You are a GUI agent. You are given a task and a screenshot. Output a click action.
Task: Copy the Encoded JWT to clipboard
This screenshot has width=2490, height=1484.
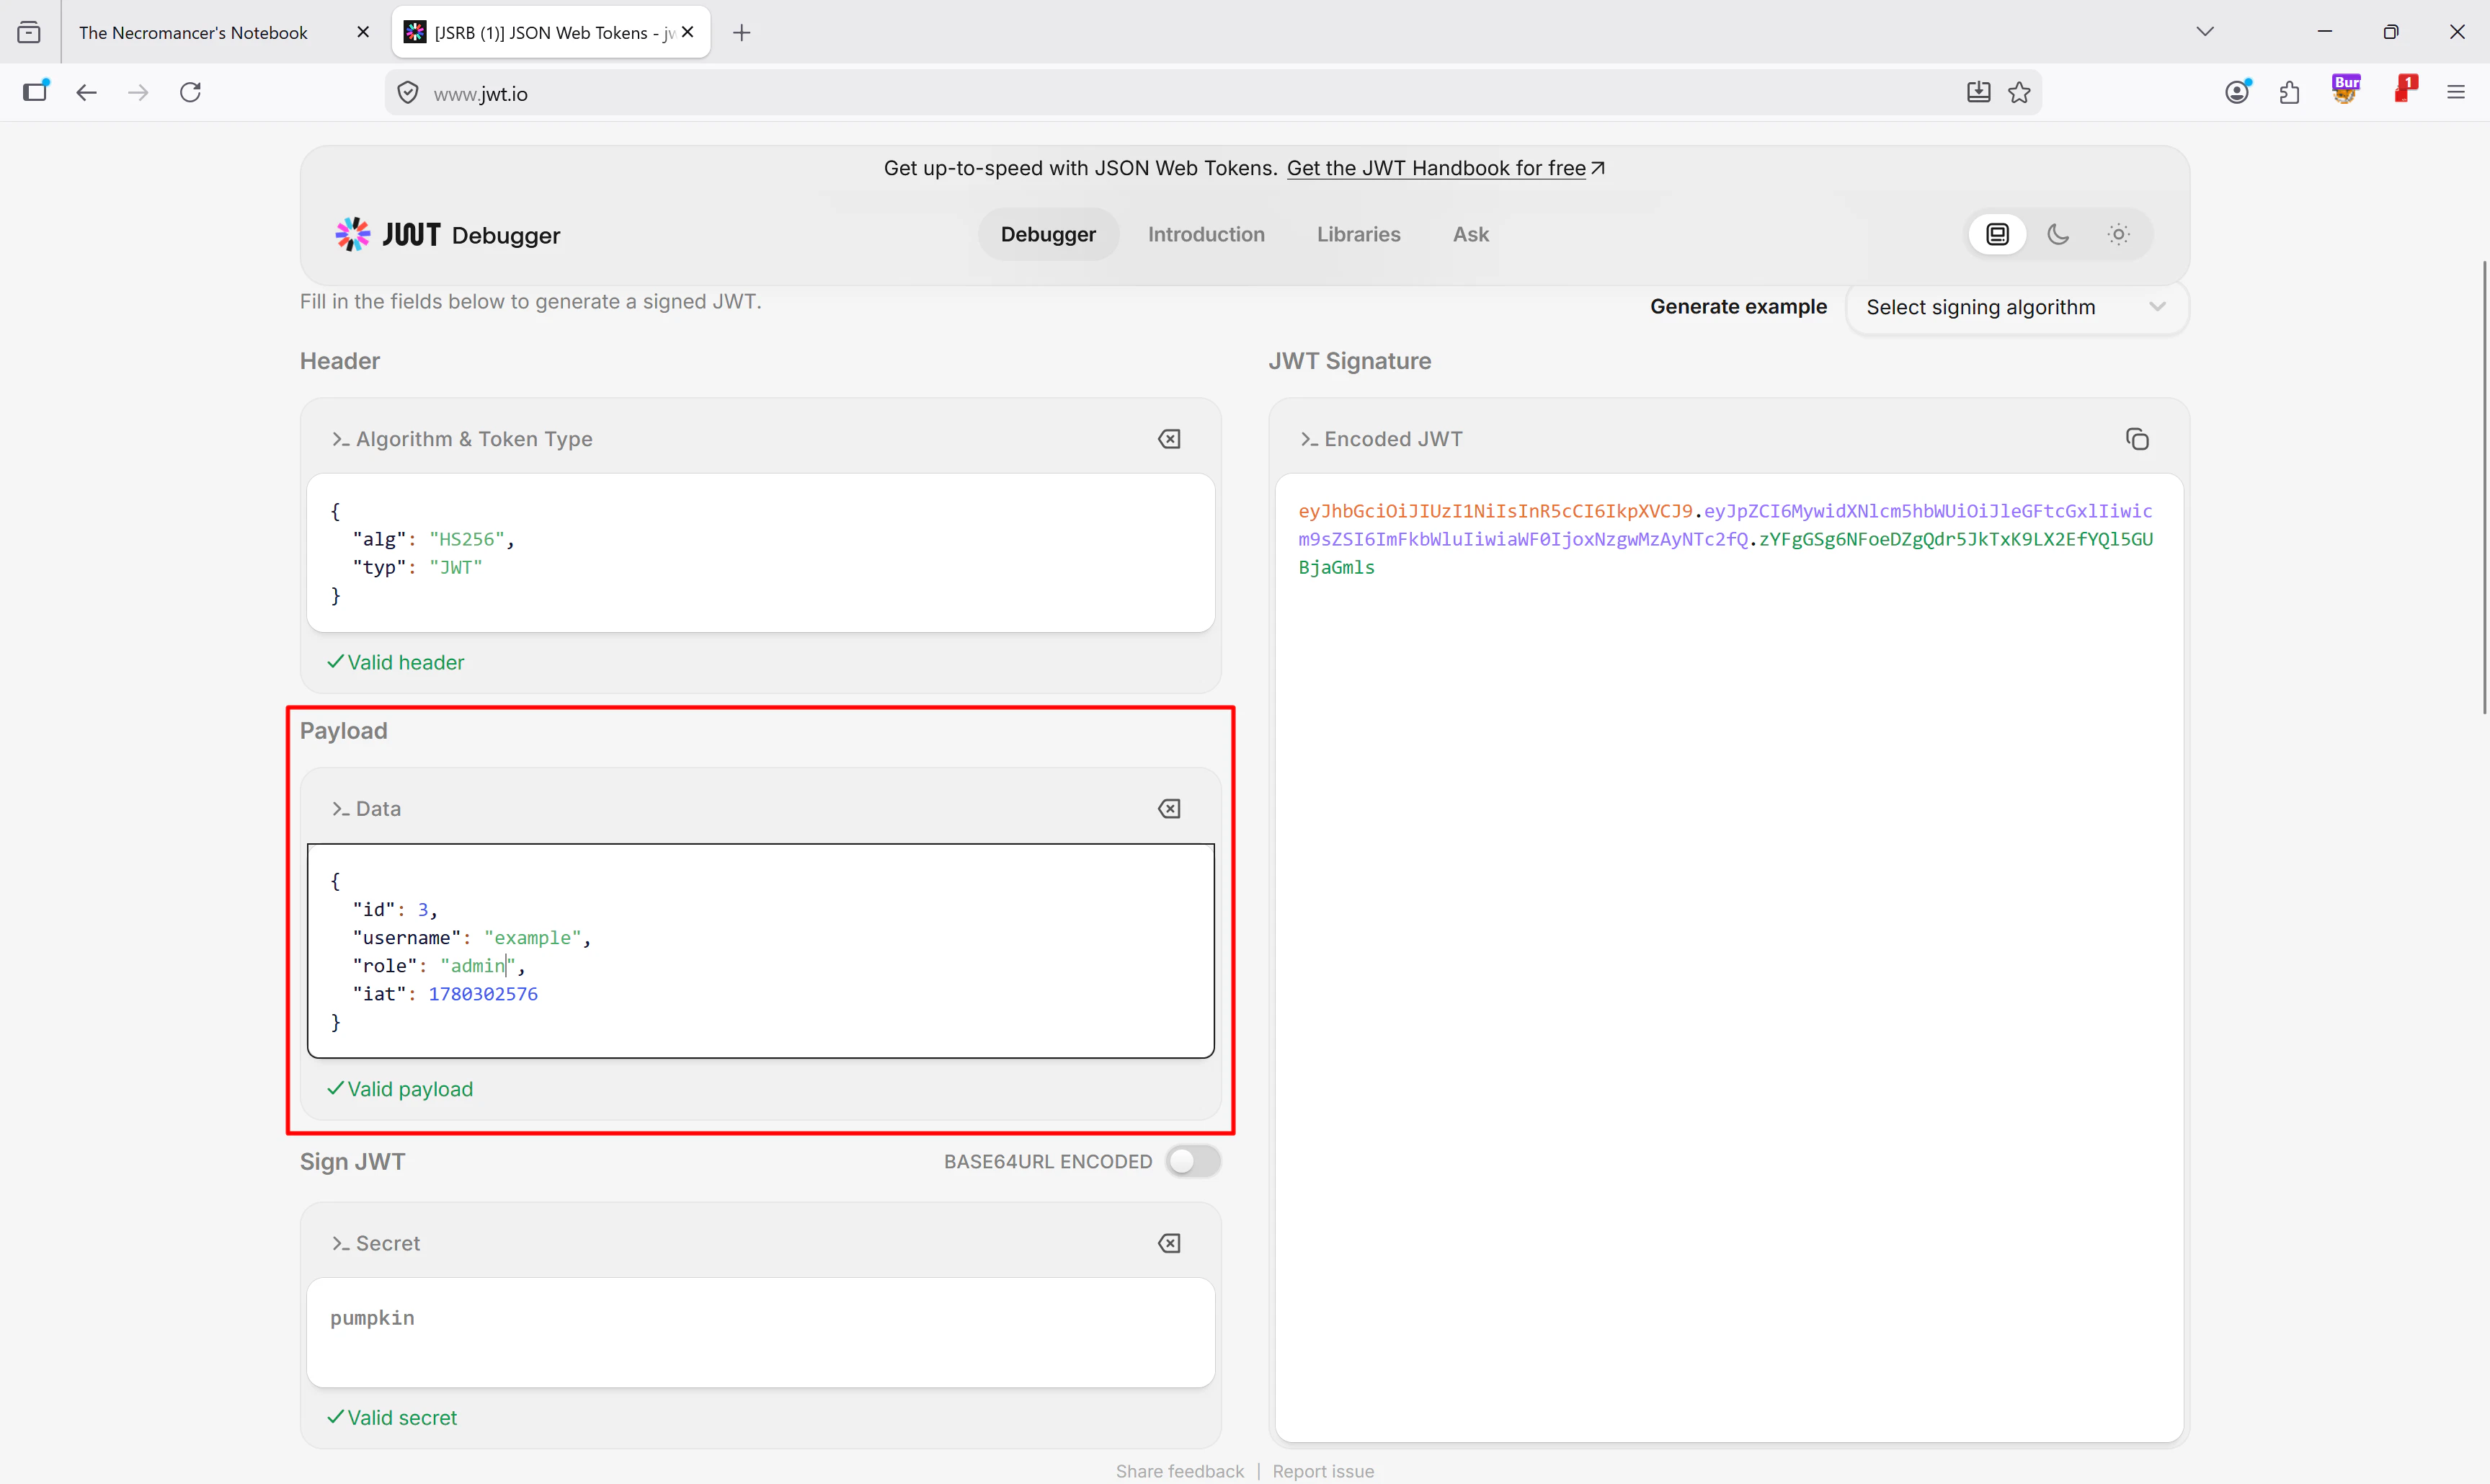(2137, 439)
